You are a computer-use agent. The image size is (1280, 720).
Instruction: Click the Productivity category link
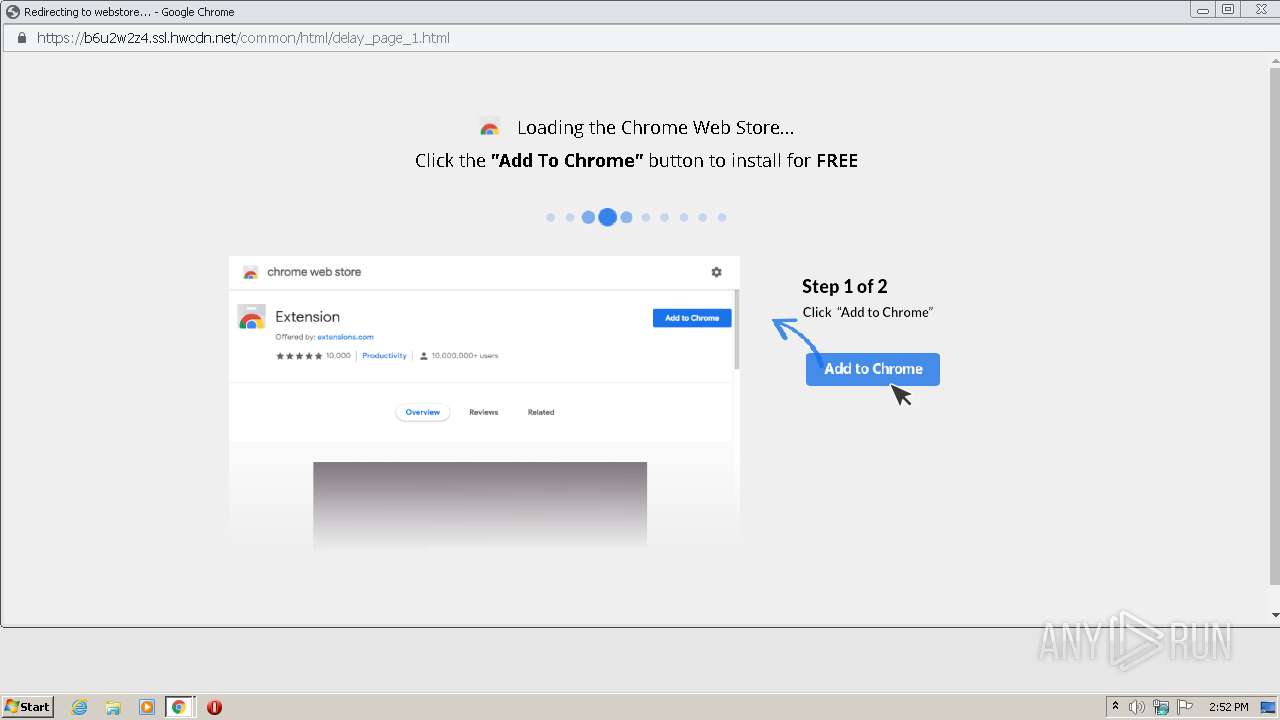click(x=384, y=356)
